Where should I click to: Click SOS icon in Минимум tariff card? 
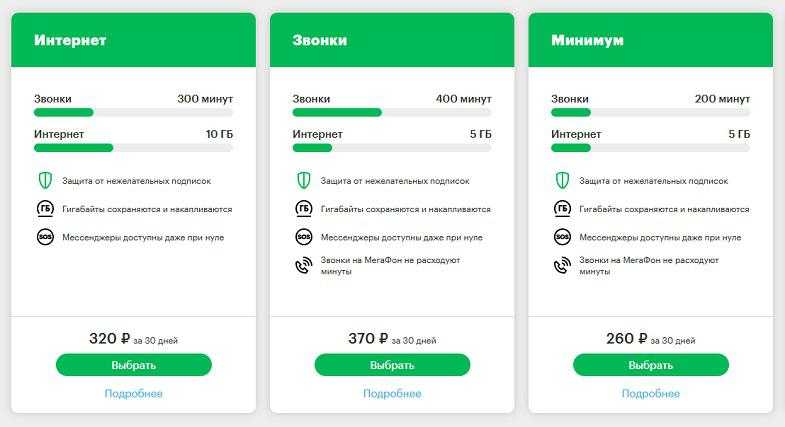(562, 237)
